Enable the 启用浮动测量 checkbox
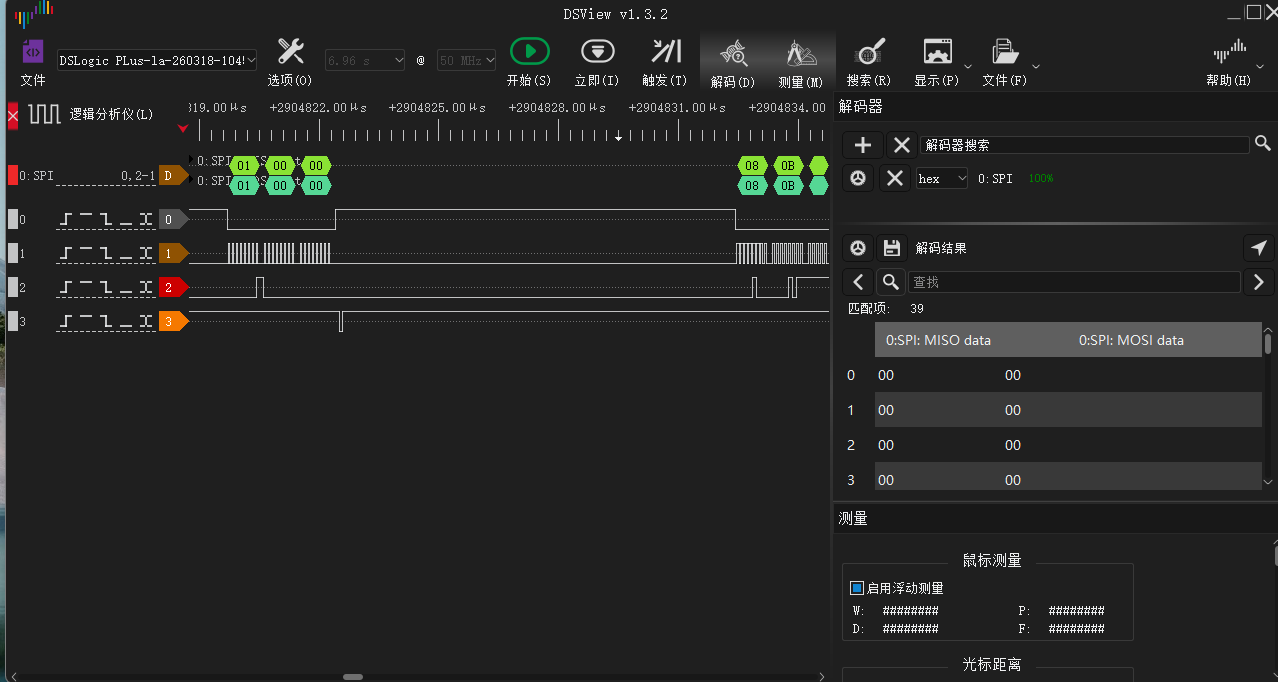Screen dimensions: 1278x682 (856, 588)
